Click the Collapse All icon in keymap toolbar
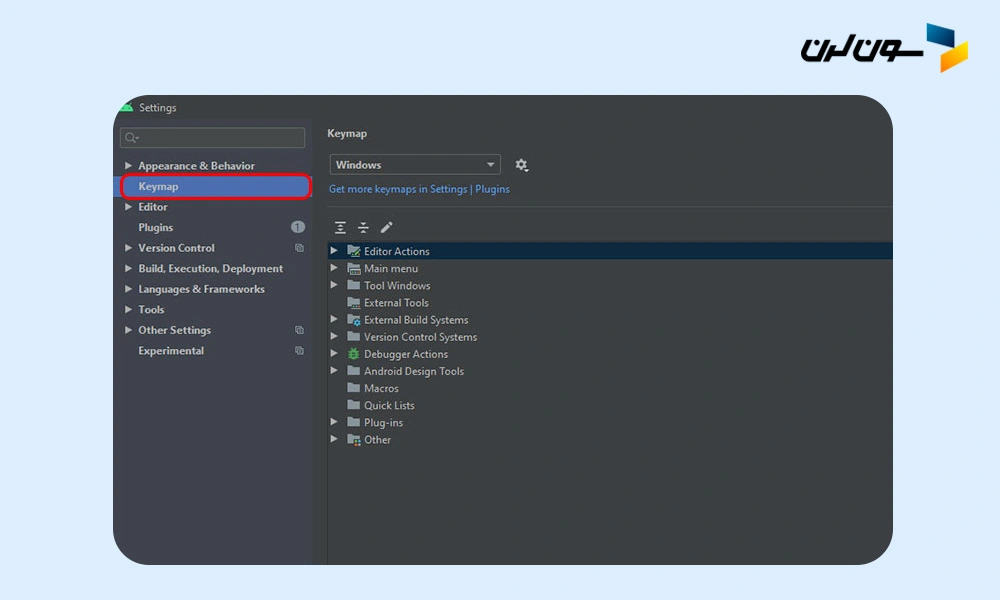Image resolution: width=1000 pixels, height=600 pixels. [363, 228]
